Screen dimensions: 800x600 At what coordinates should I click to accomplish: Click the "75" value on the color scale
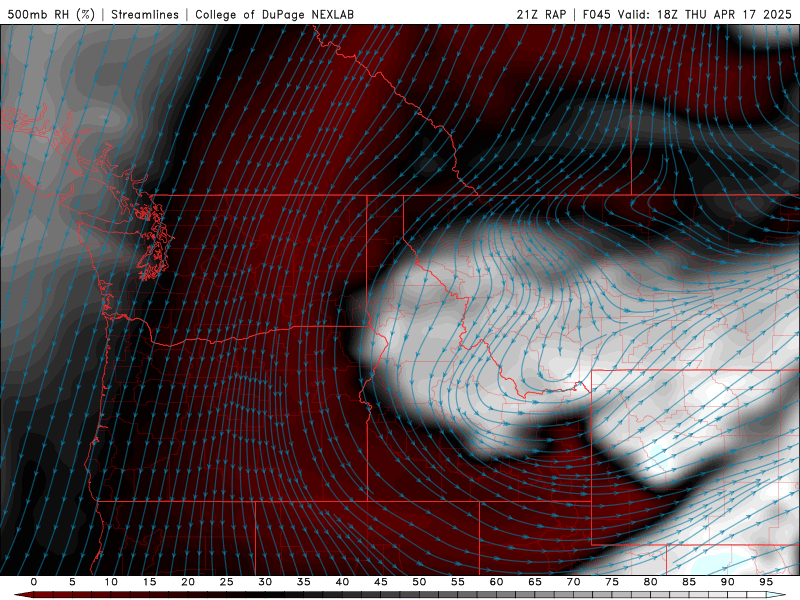(612, 582)
